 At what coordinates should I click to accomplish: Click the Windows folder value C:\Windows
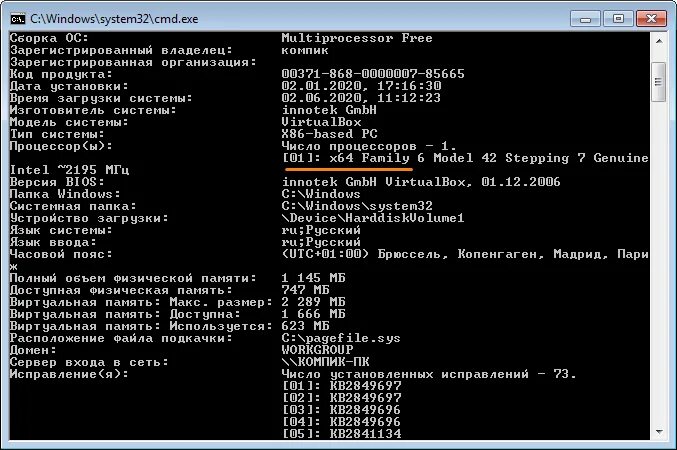click(x=321, y=194)
